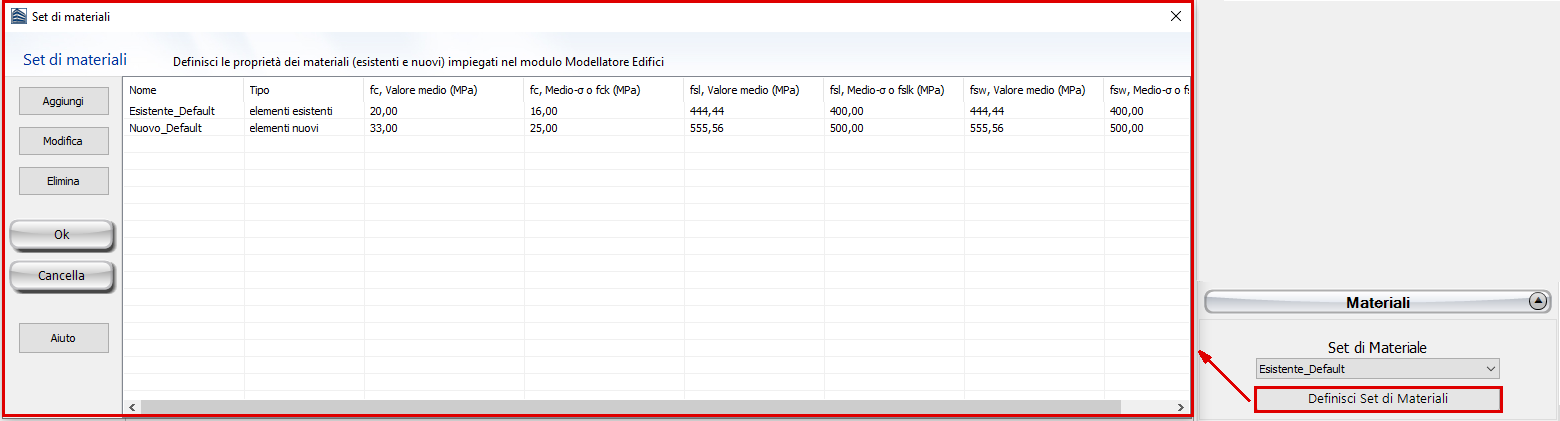Click Definisci Set di Materiali button

pos(1378,399)
